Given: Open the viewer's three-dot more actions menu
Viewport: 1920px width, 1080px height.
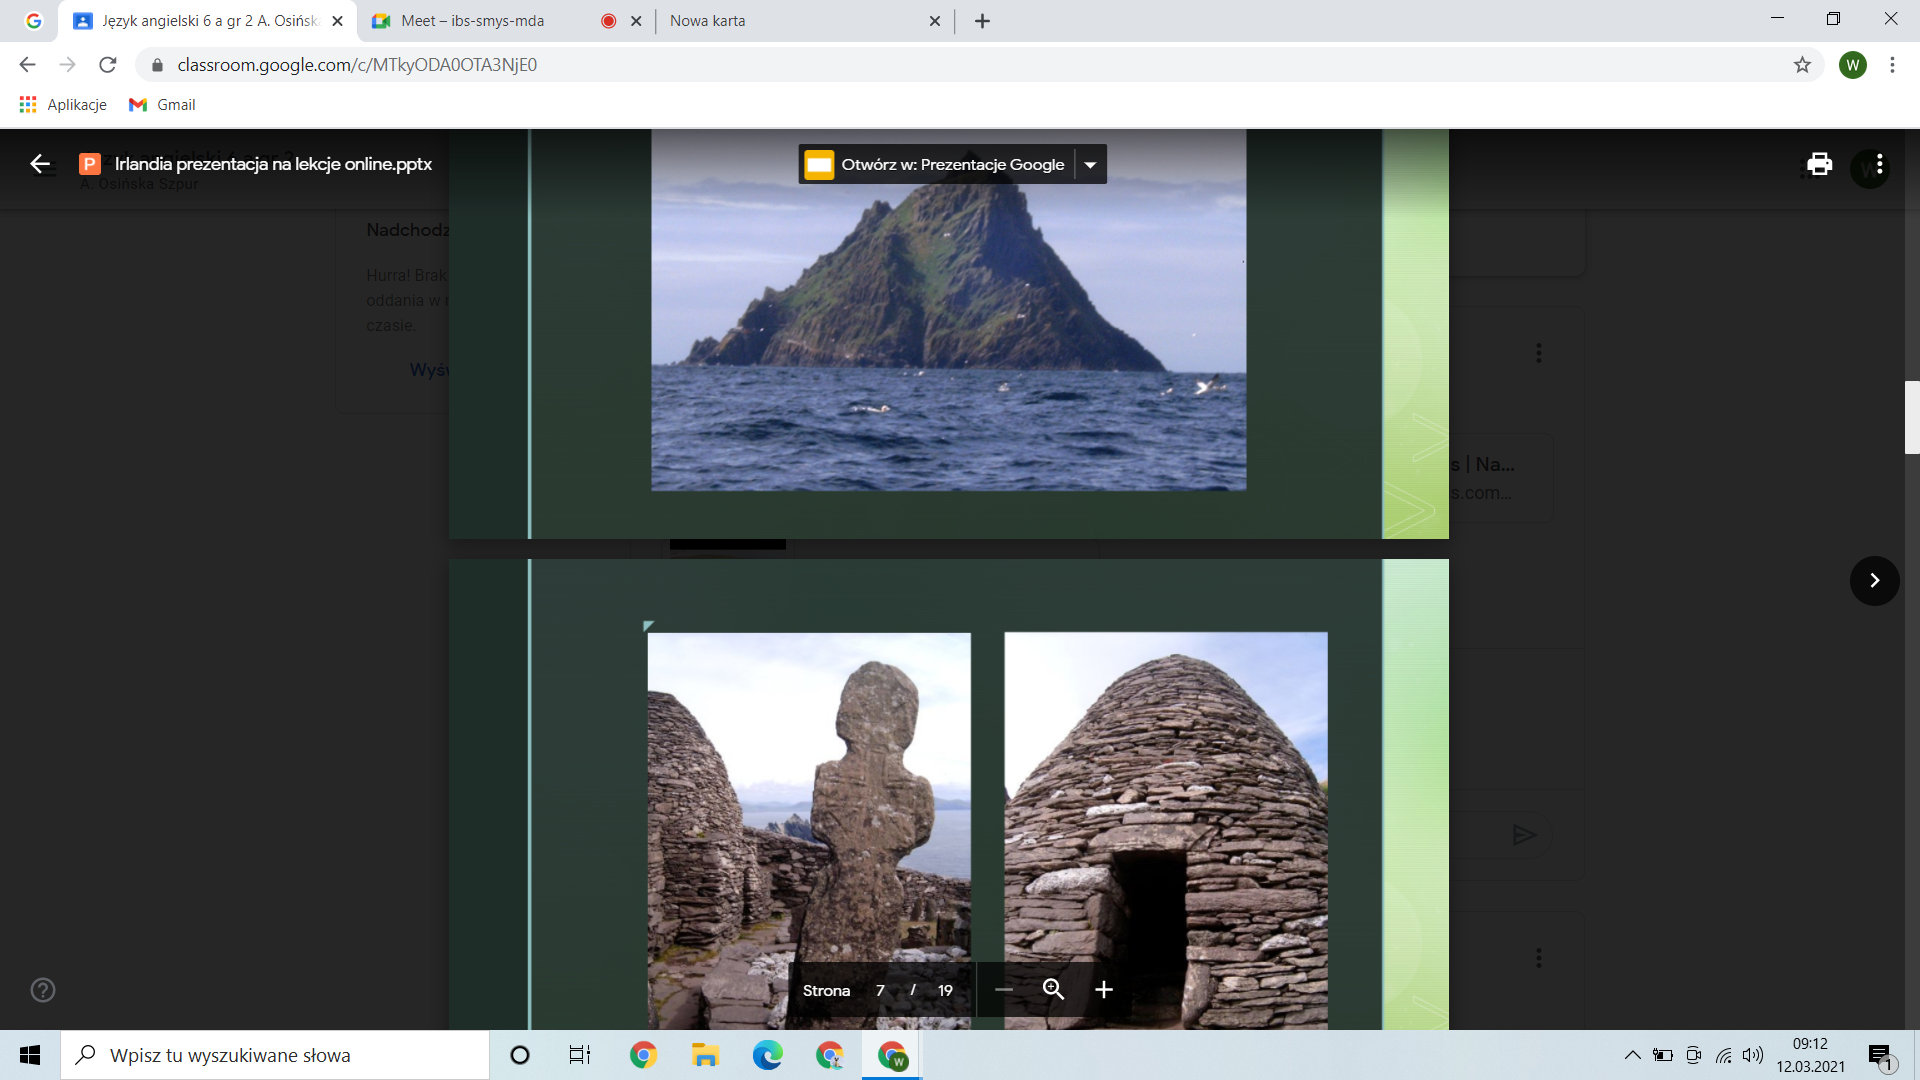Looking at the screenshot, I should tap(1880, 164).
